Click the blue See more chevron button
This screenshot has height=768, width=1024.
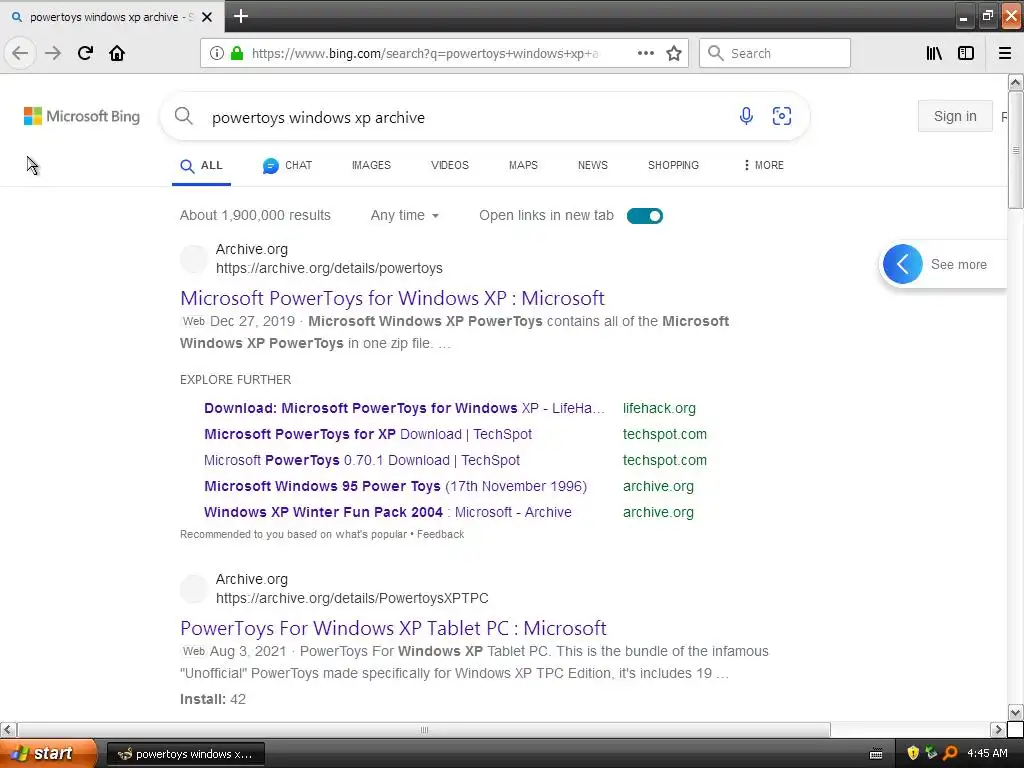tap(903, 264)
